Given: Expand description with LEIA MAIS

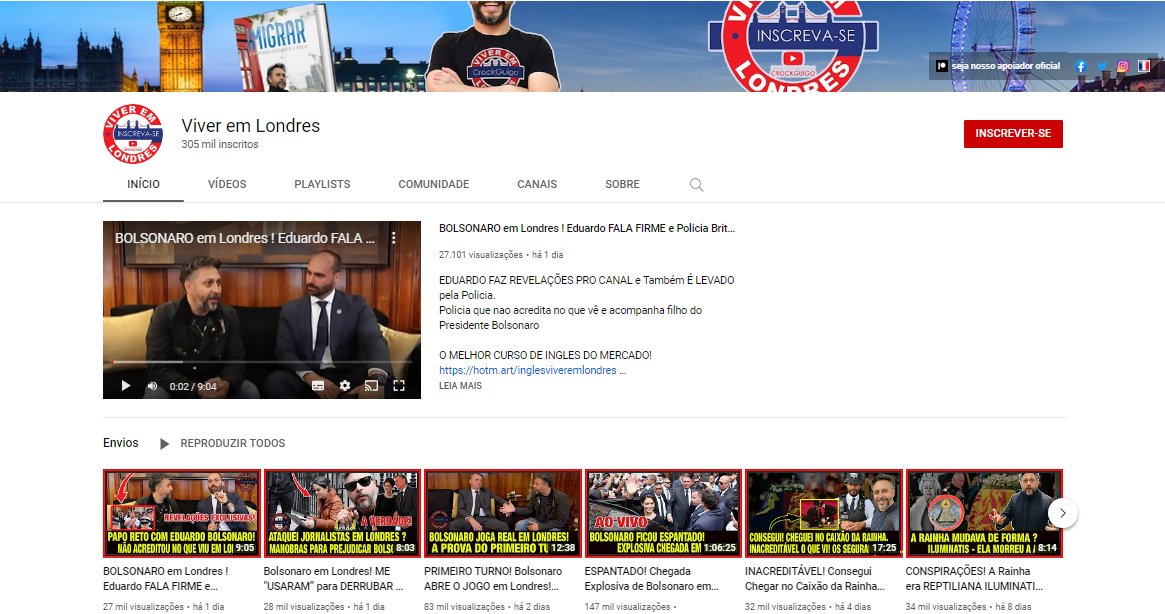Looking at the screenshot, I should 460,386.
